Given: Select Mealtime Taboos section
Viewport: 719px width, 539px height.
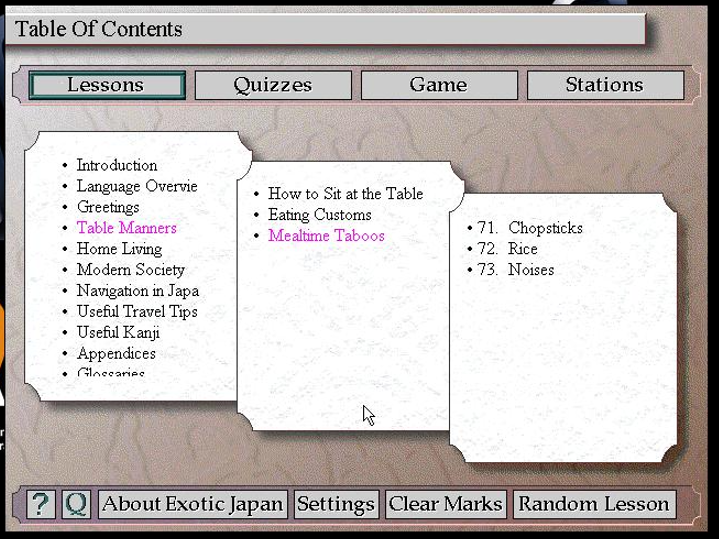Looking at the screenshot, I should tap(326, 236).
